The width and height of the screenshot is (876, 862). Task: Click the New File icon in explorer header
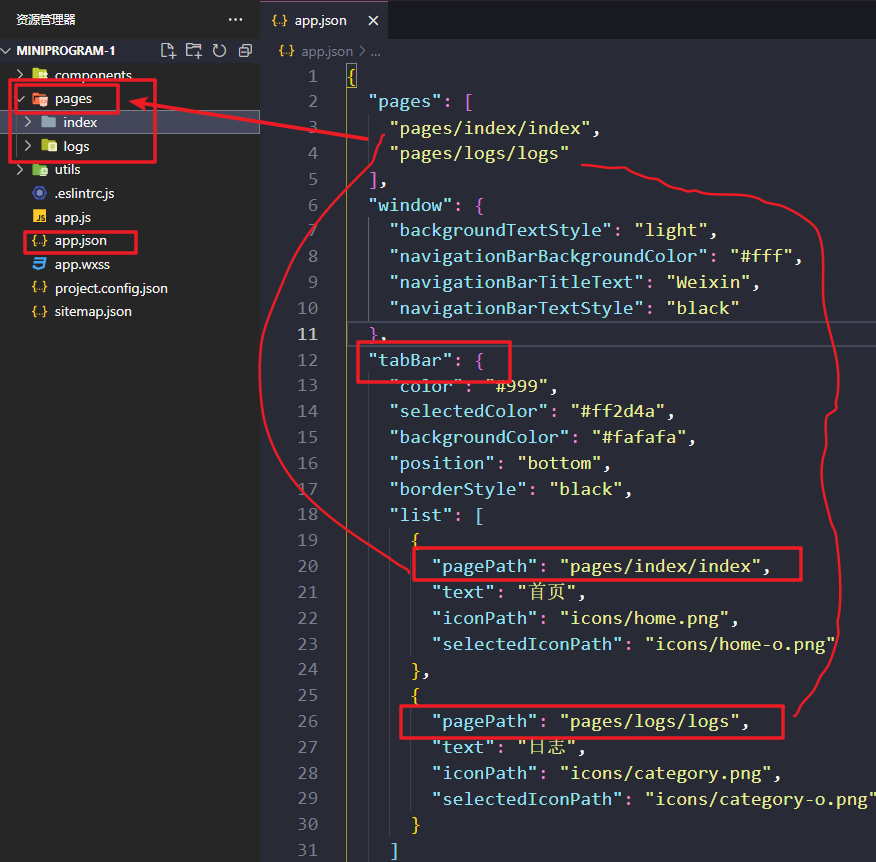tap(168, 51)
